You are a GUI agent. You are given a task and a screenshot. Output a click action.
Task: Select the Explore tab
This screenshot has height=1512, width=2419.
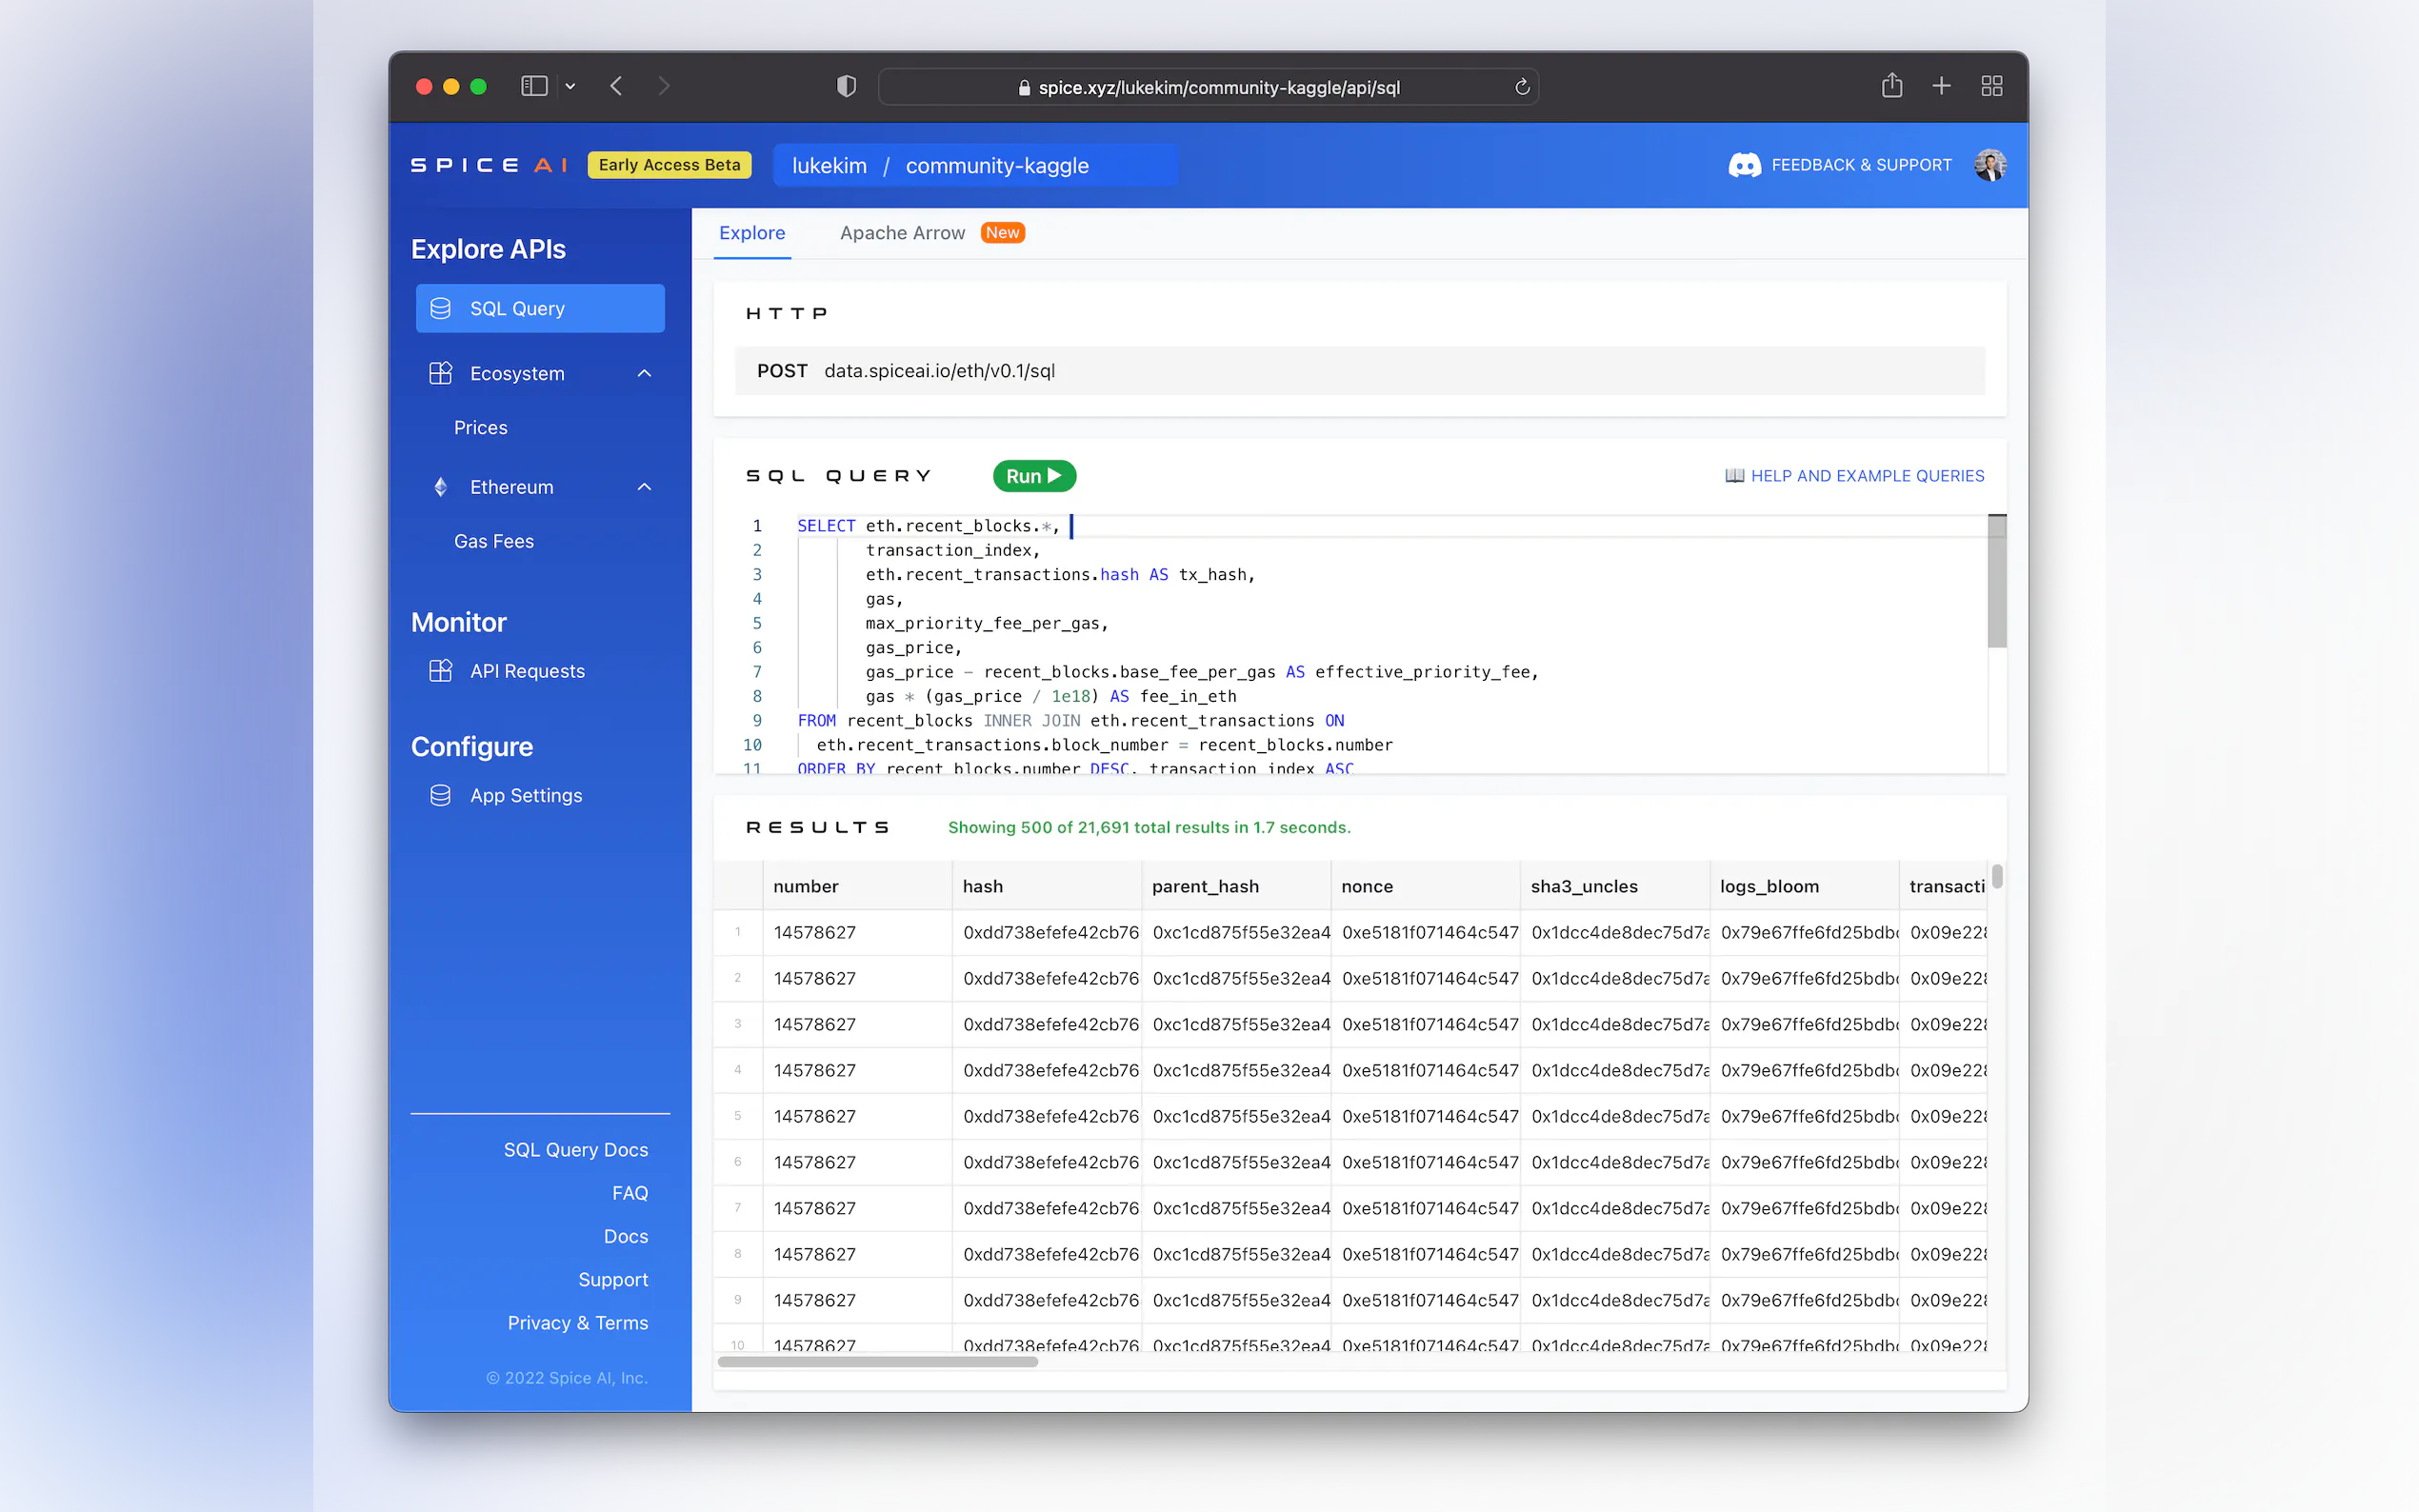[752, 233]
